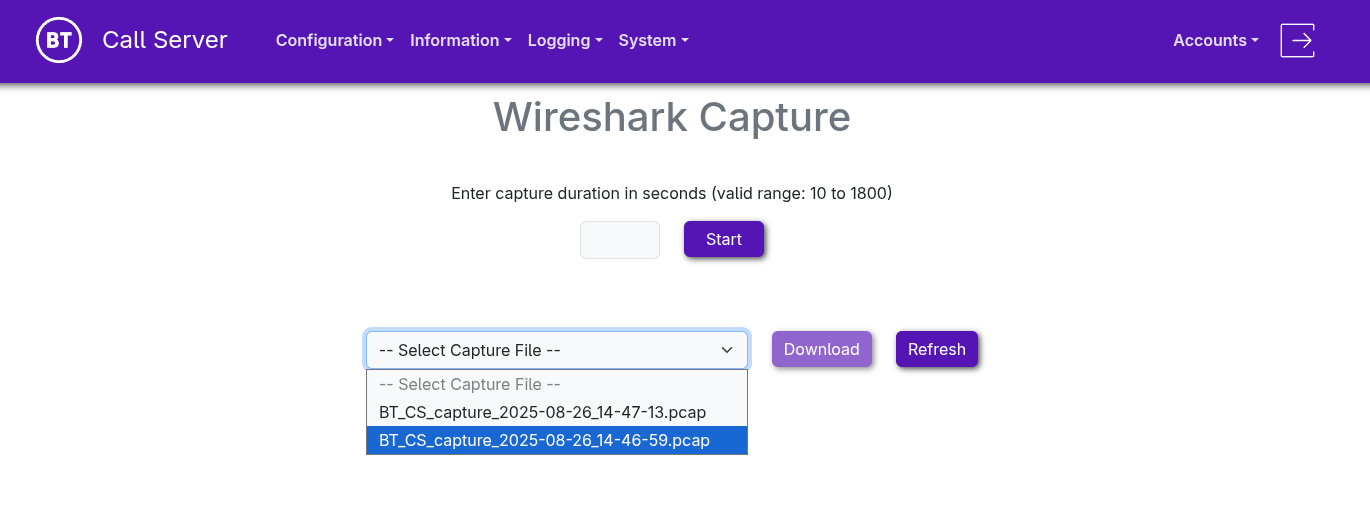1370x519 pixels.
Task: Start the Wireshark capture
Action: pos(724,240)
